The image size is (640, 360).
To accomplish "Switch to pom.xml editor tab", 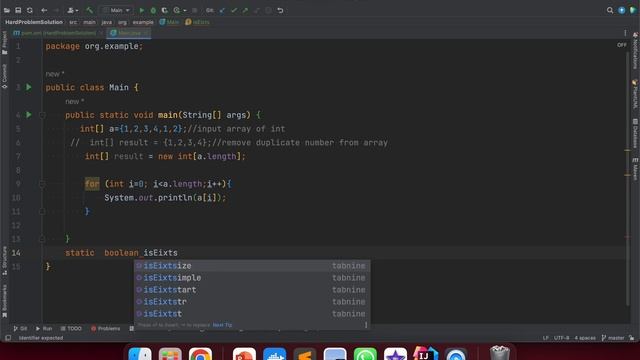I will [55, 33].
